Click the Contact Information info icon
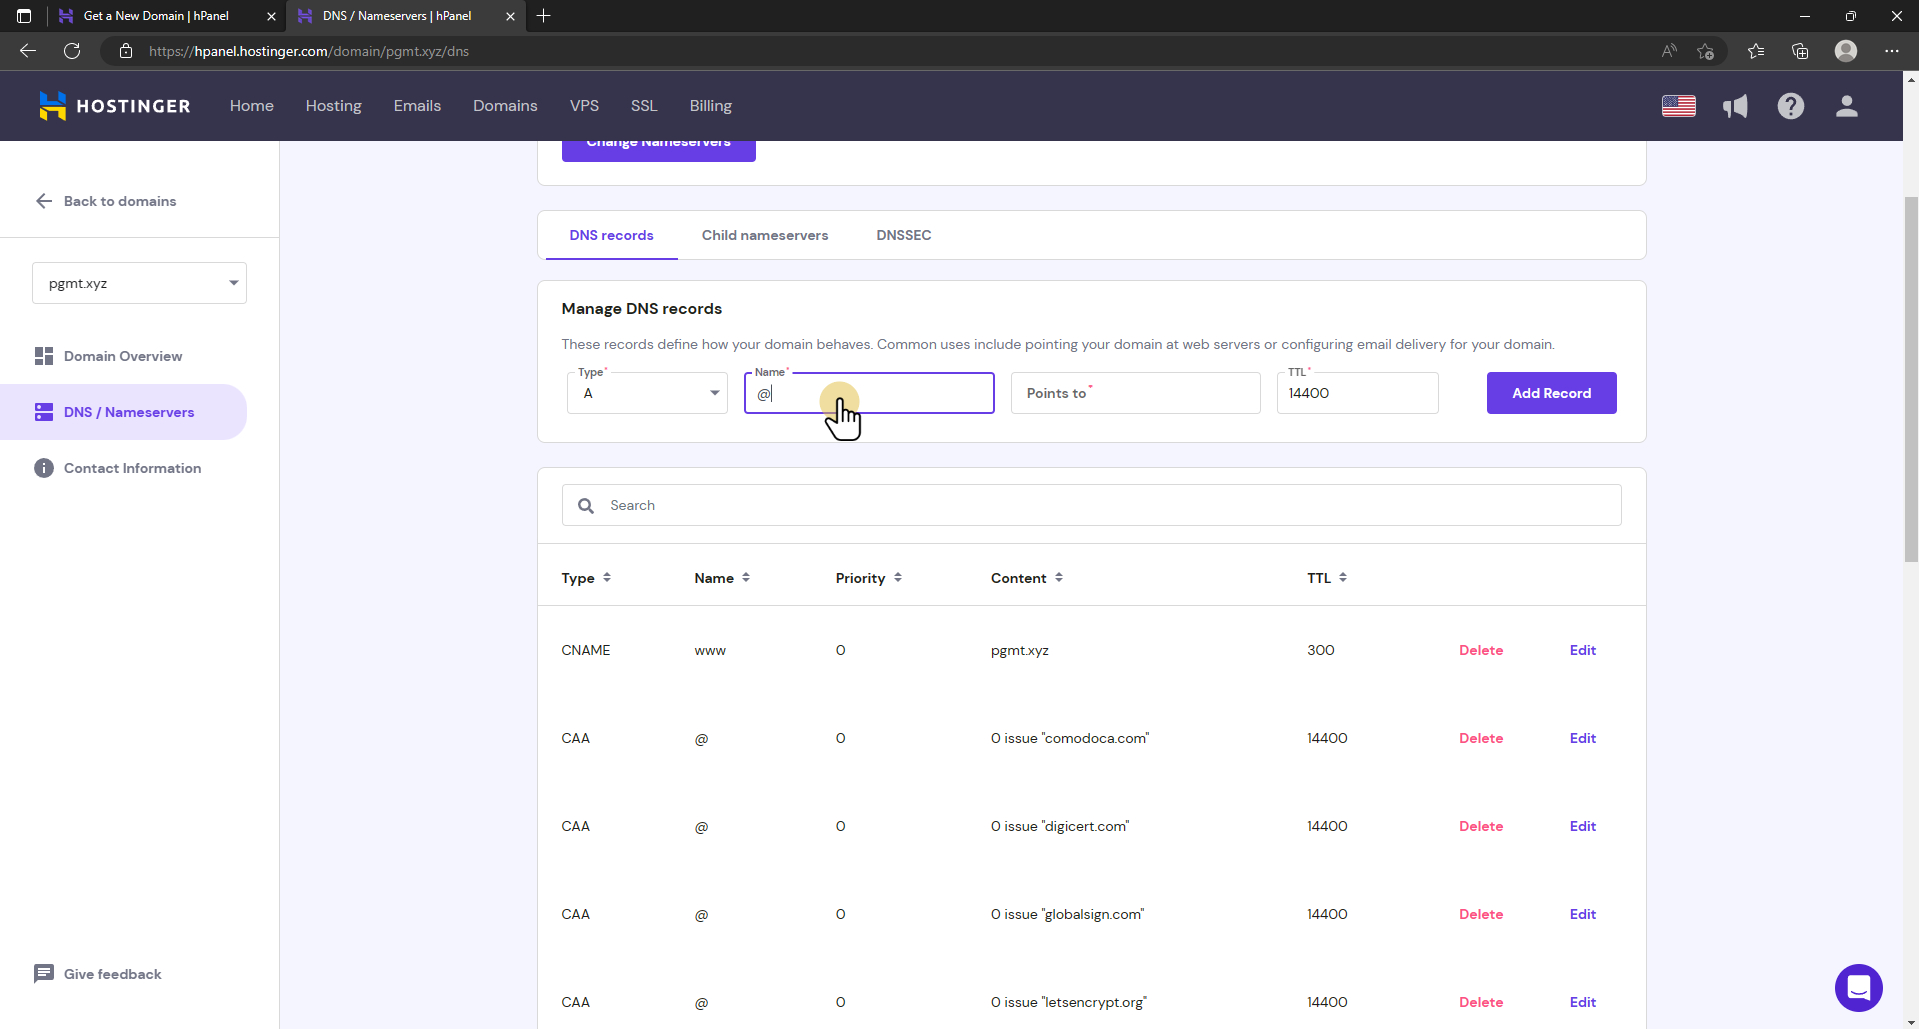 click(44, 468)
